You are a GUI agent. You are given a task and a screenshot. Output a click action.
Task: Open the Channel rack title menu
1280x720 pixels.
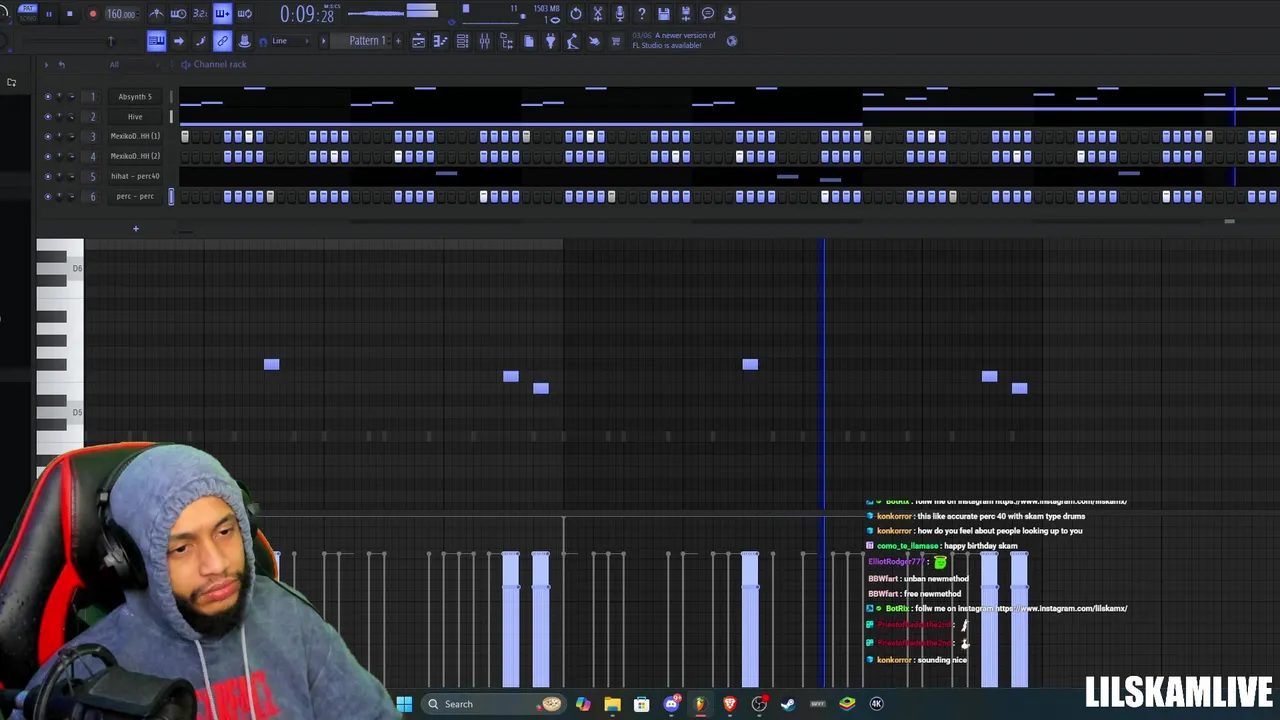pyautogui.click(x=219, y=64)
